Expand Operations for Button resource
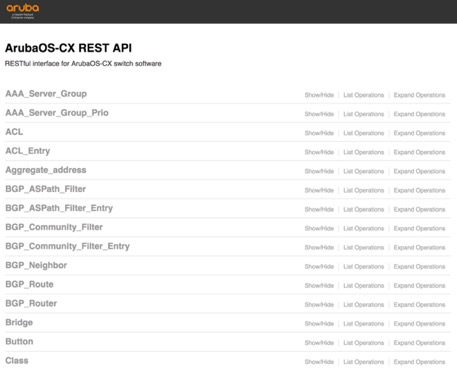457x369 pixels. pyautogui.click(x=419, y=343)
